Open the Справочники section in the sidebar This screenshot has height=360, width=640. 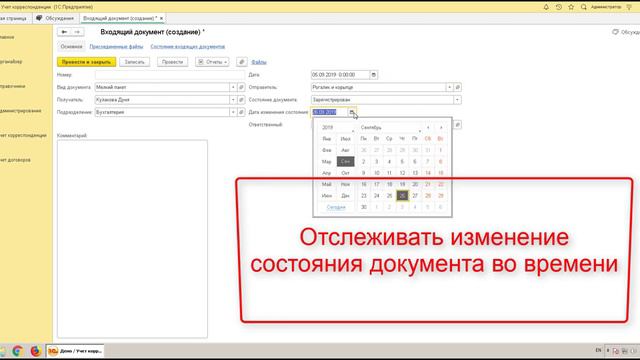(13, 86)
